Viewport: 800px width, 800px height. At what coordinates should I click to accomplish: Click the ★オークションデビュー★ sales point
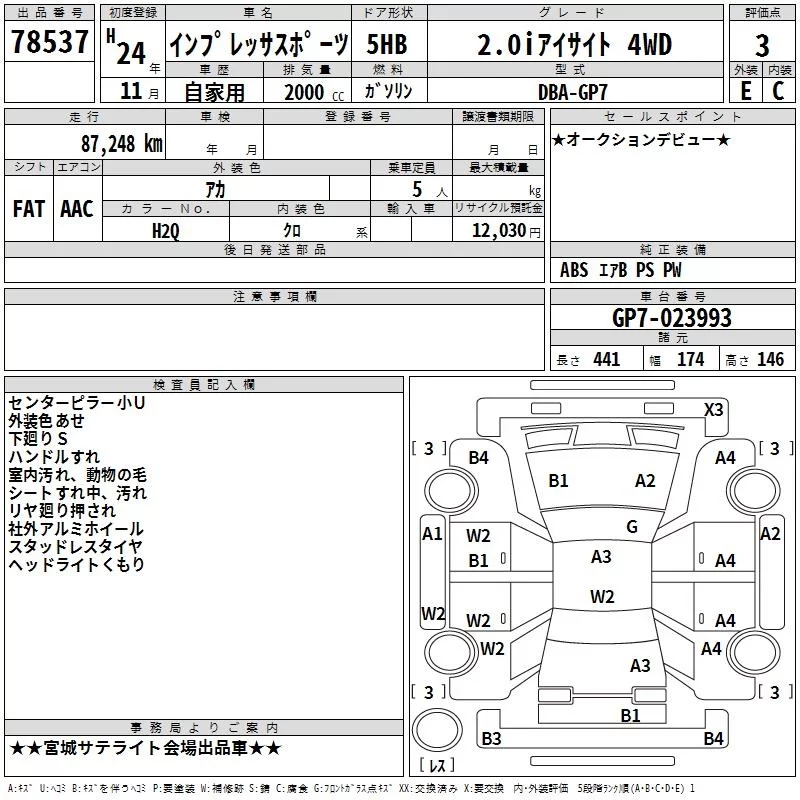point(641,139)
